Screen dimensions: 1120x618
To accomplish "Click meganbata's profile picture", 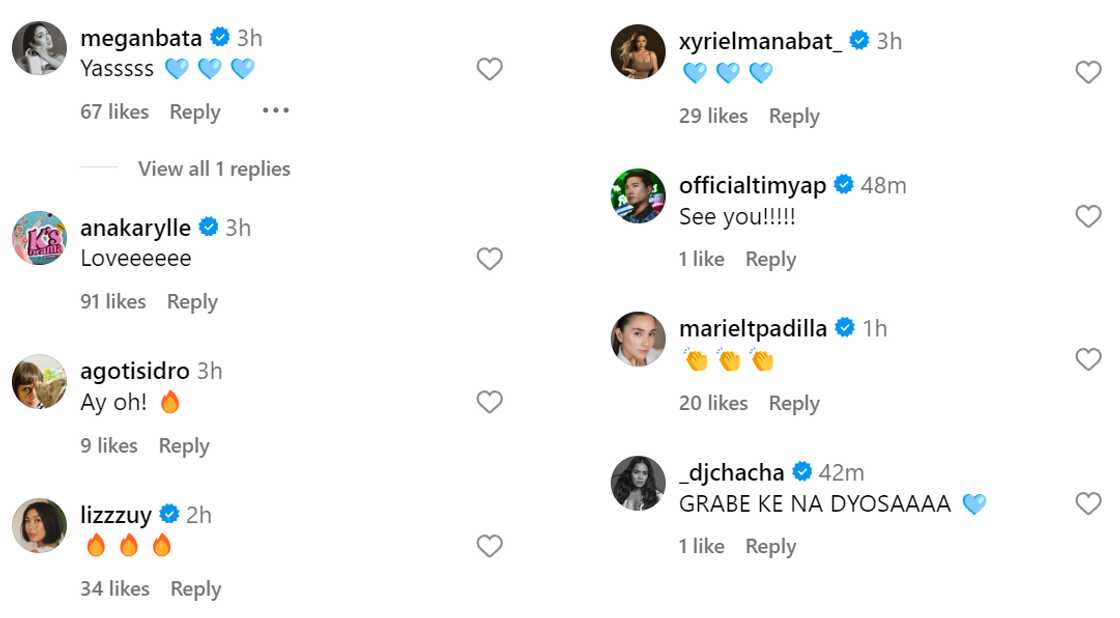I will 38,48.
